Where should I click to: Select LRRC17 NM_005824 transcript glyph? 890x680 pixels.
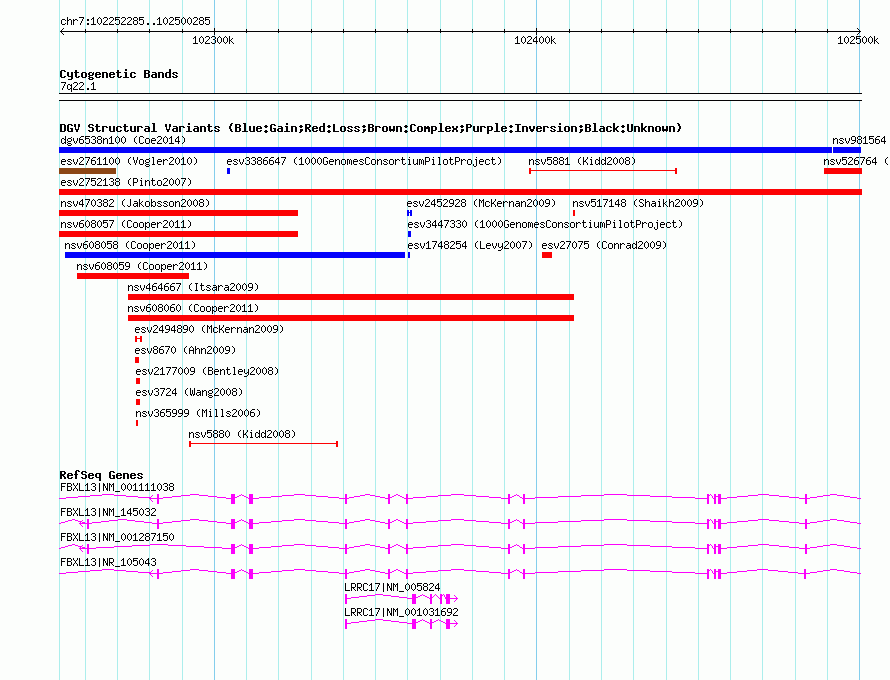click(x=401, y=598)
